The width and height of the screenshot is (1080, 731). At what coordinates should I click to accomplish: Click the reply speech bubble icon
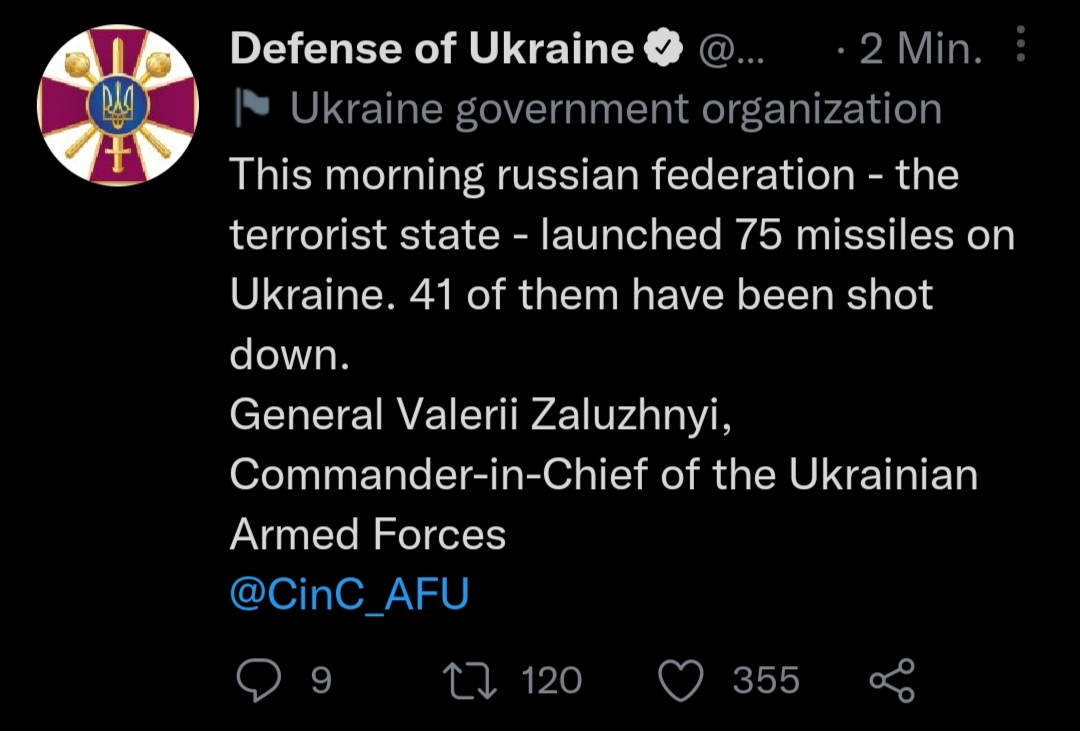[x=260, y=681]
